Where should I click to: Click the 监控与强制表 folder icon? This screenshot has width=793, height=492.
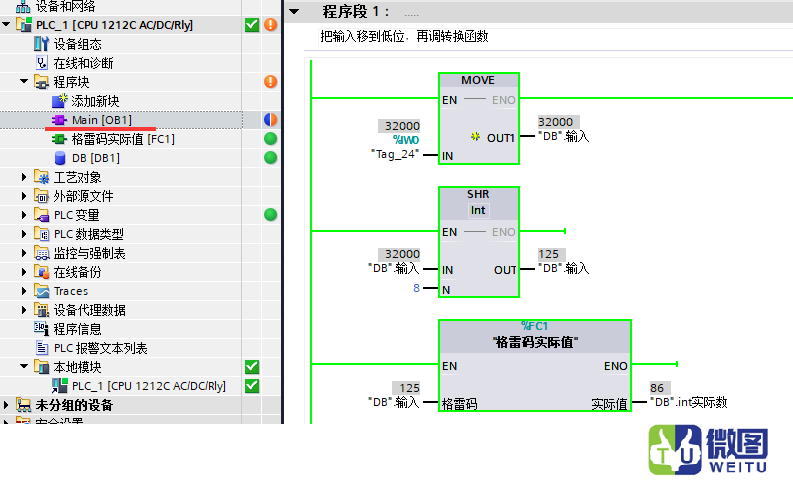tap(41, 253)
